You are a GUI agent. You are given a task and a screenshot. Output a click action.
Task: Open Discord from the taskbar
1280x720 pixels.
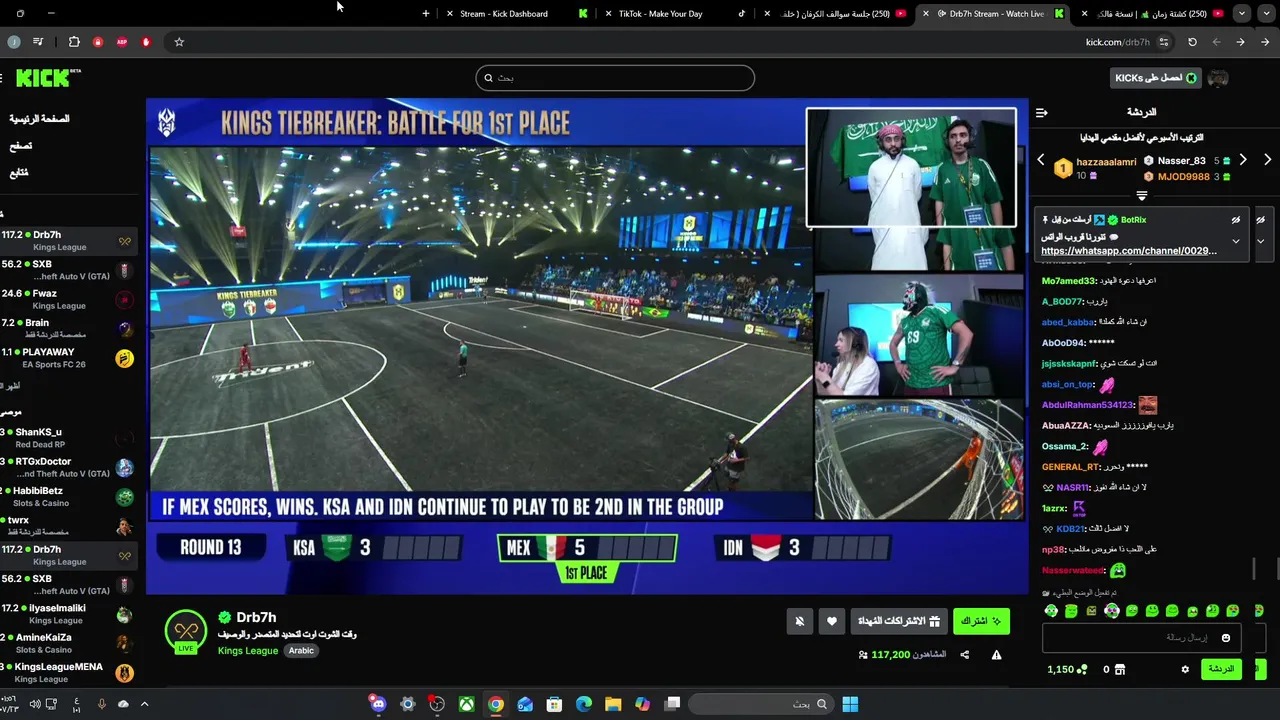click(x=378, y=704)
